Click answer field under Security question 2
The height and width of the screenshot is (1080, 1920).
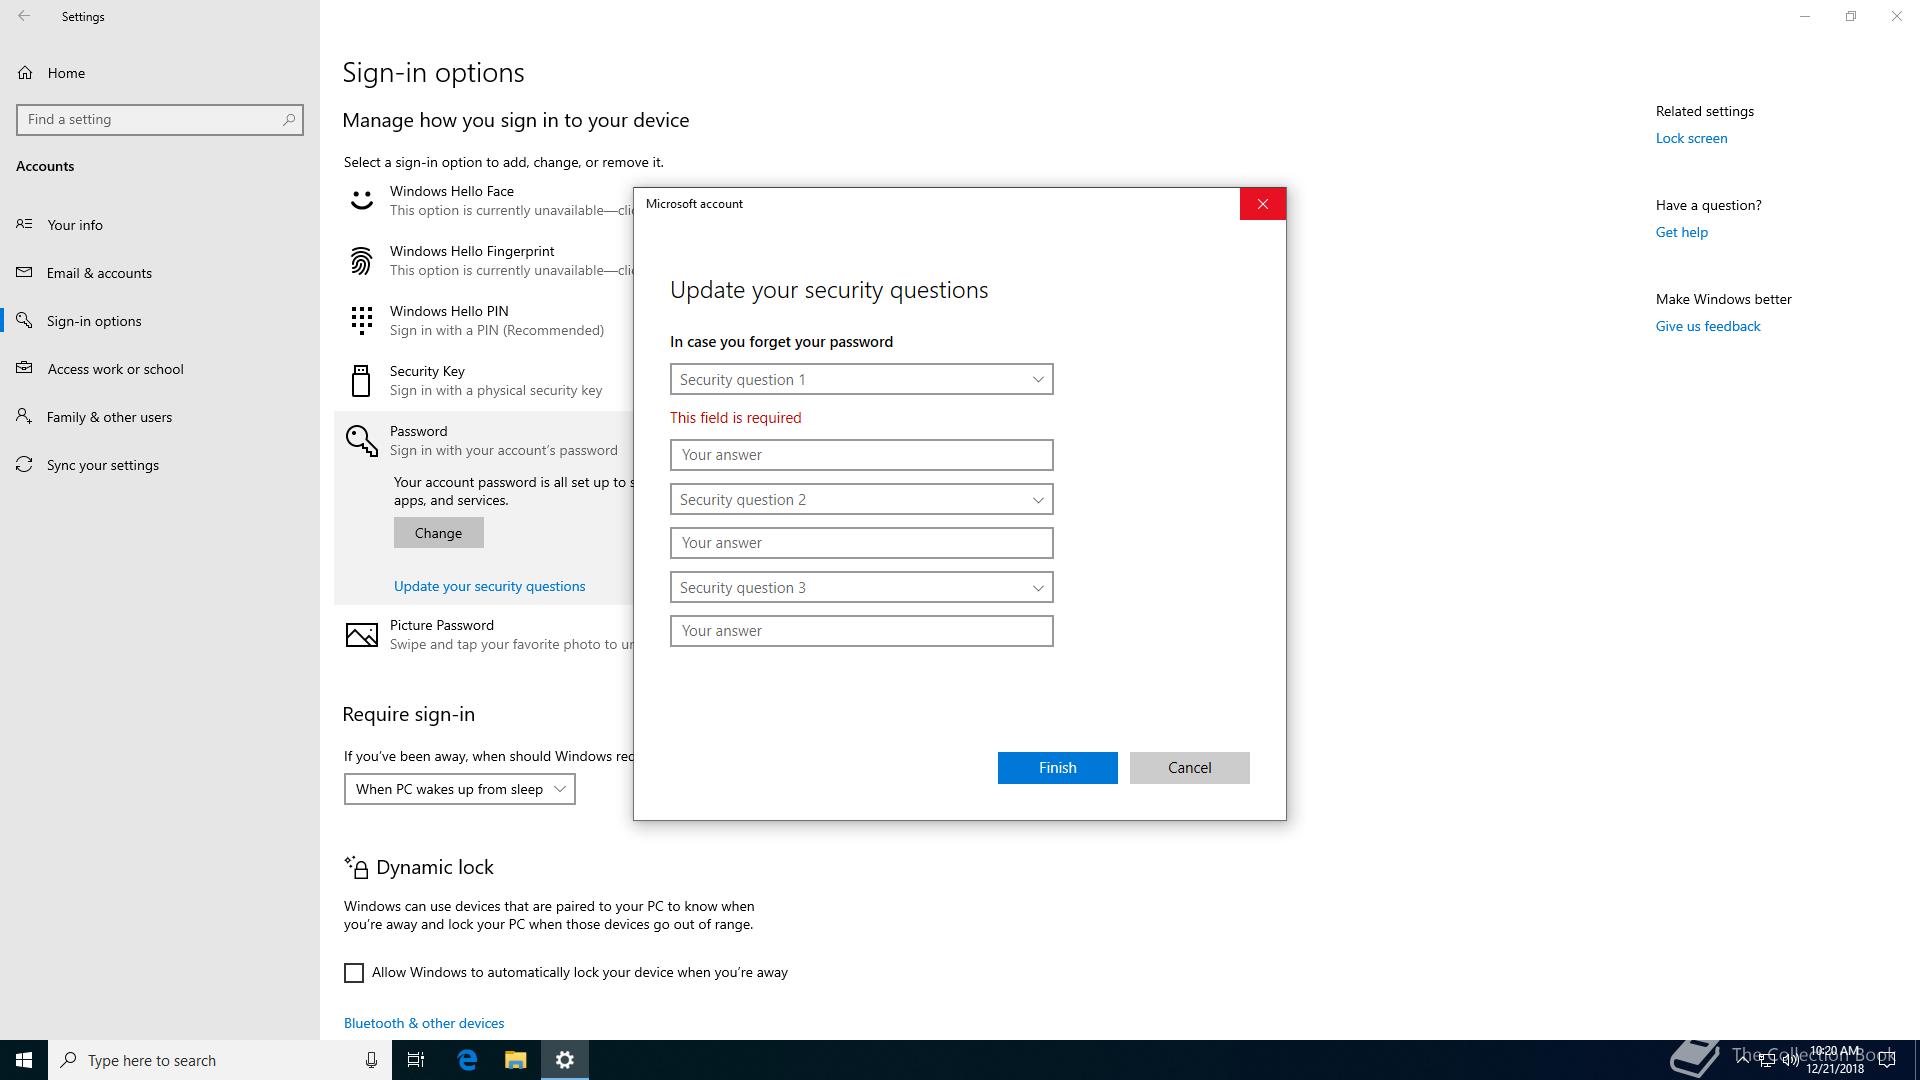click(x=861, y=543)
